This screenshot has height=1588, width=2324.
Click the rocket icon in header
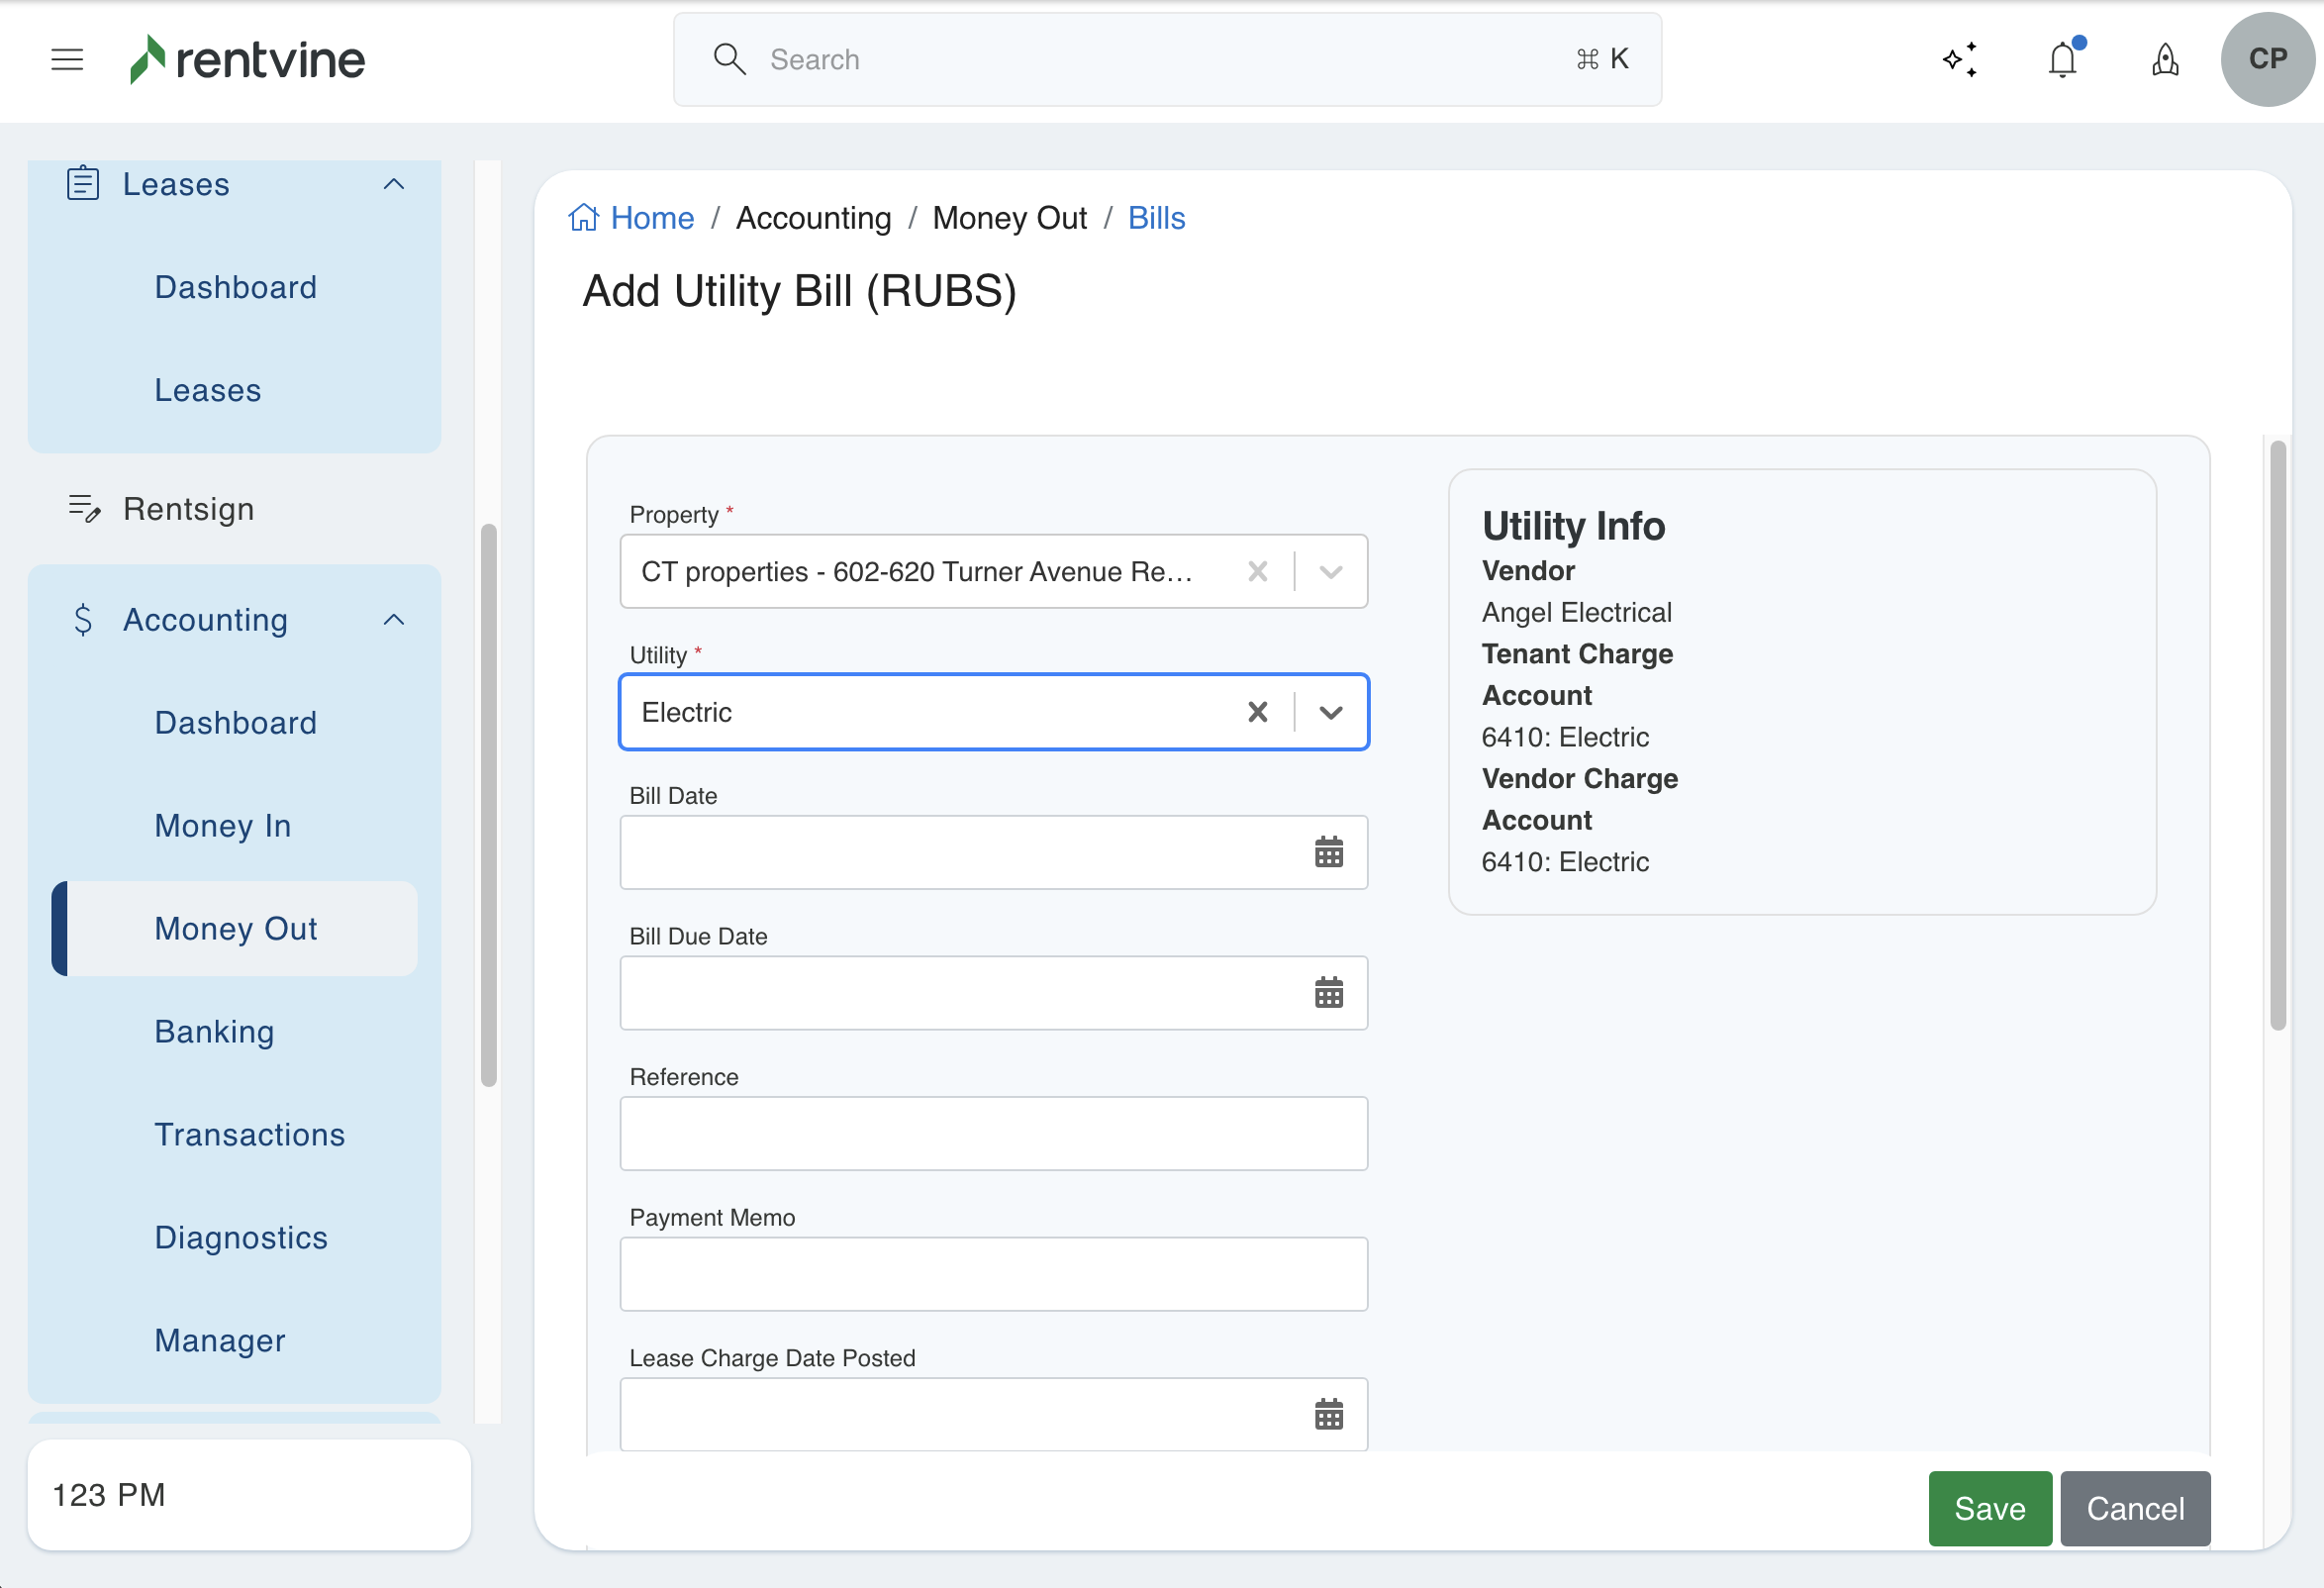click(x=2165, y=60)
